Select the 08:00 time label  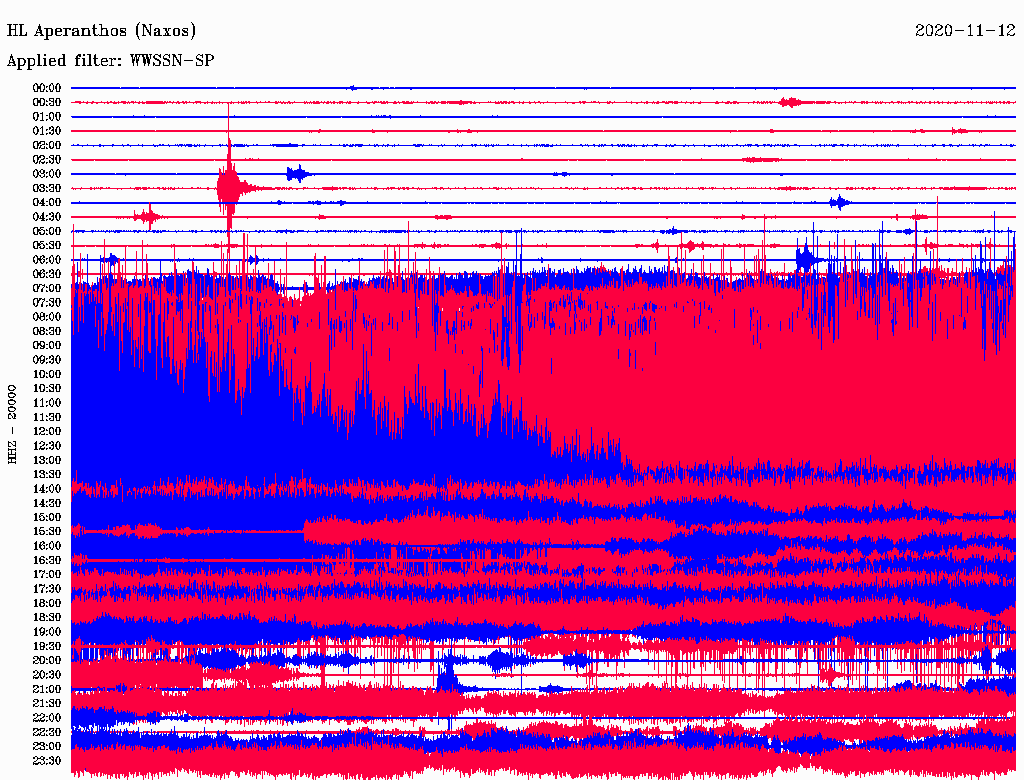[x=47, y=317]
